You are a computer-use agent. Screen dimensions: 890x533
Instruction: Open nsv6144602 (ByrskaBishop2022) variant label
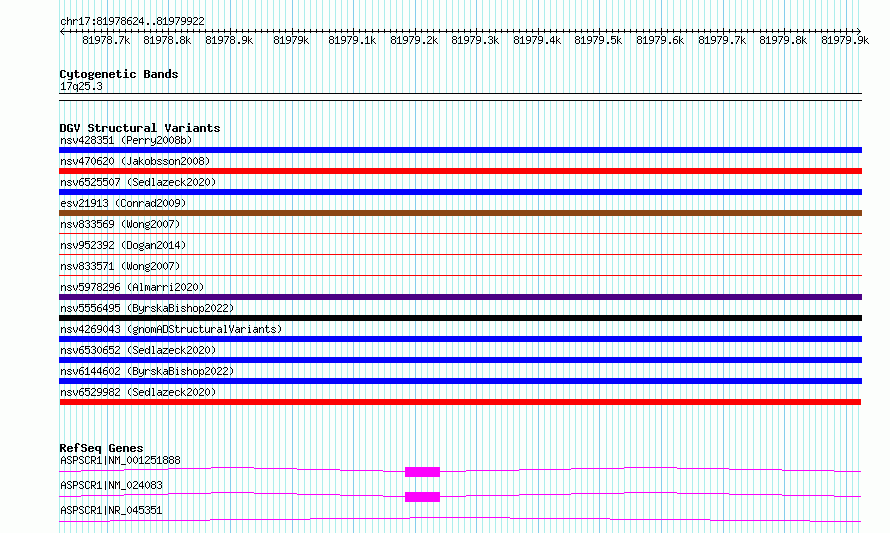point(147,371)
